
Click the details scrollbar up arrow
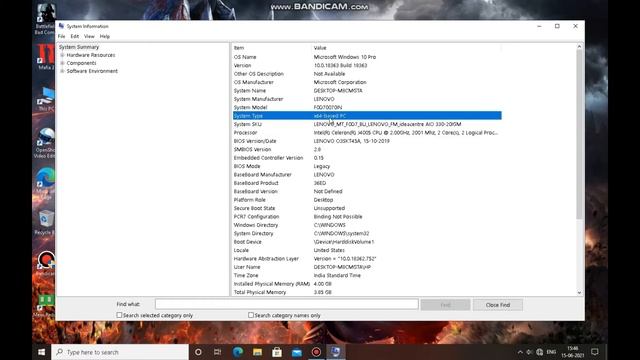click(579, 47)
